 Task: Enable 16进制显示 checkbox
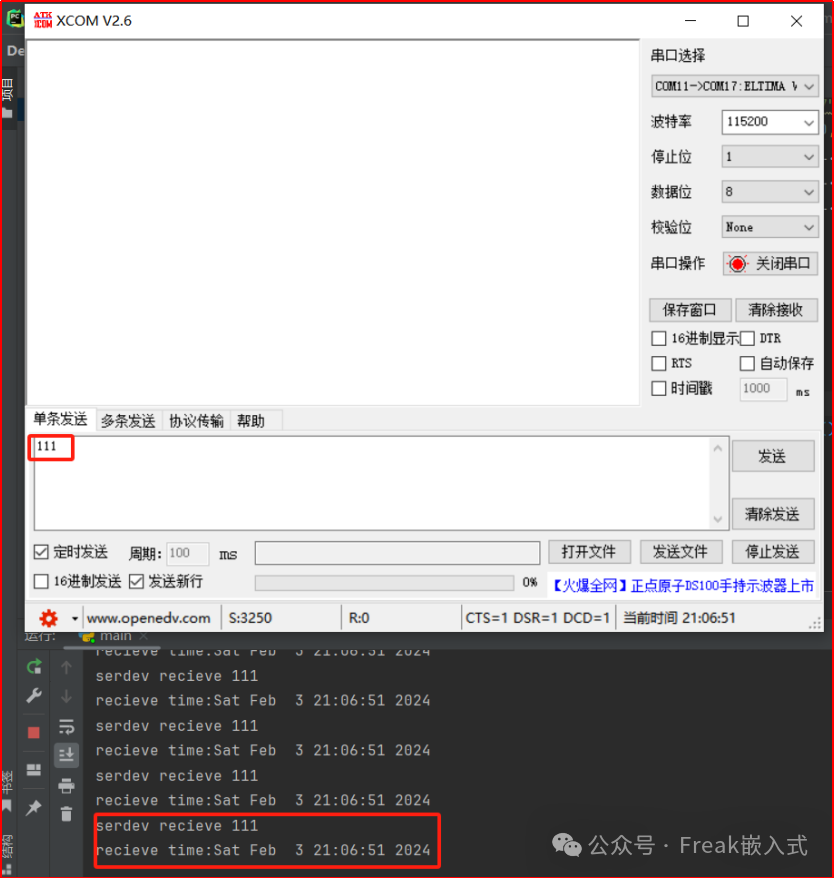coord(658,339)
